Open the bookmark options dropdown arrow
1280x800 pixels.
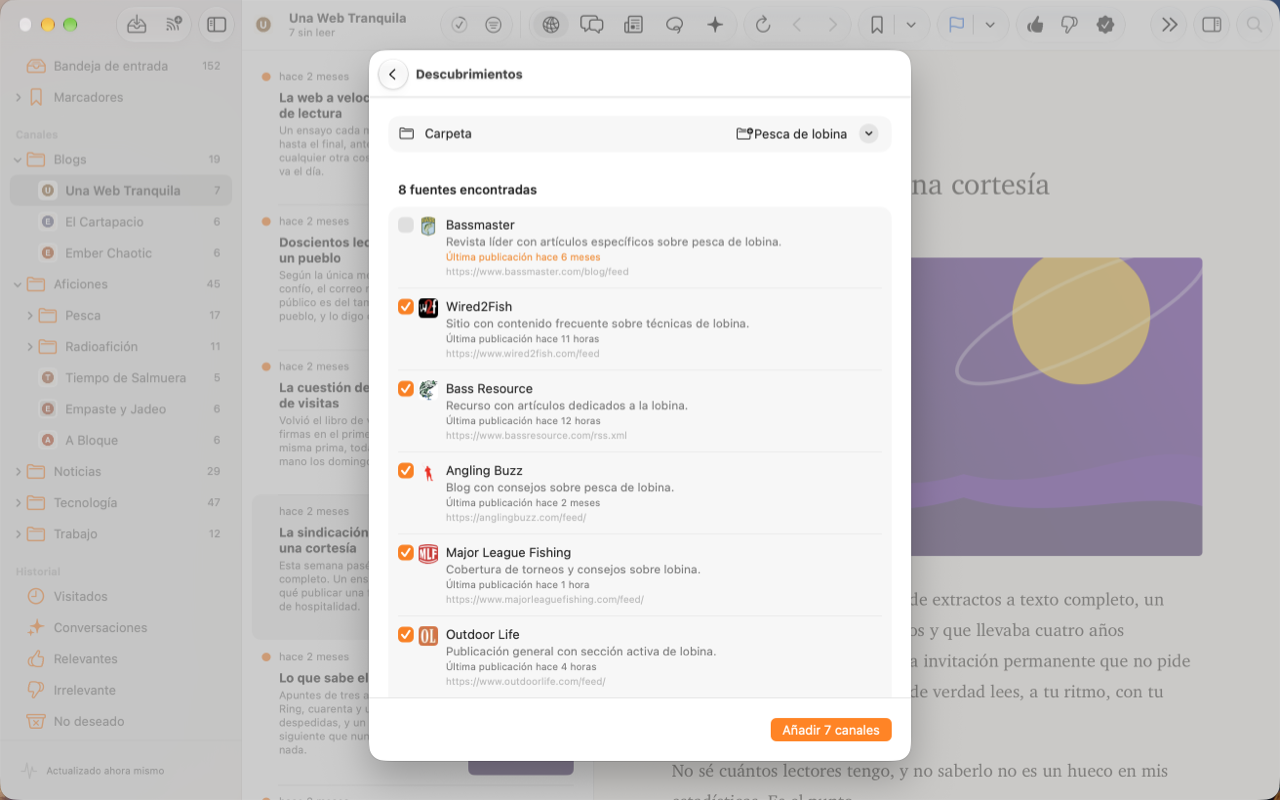click(x=911, y=25)
